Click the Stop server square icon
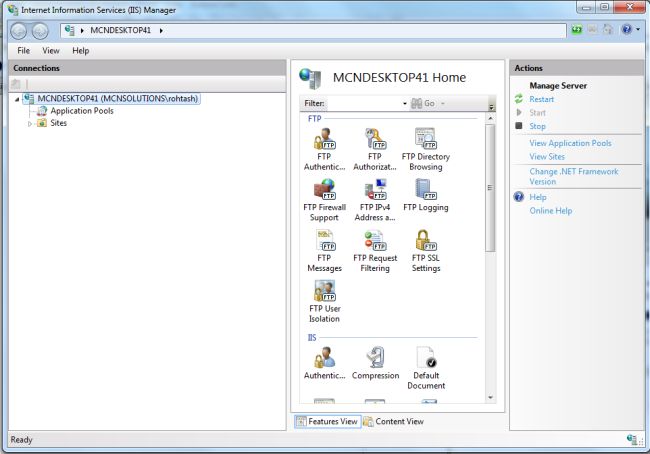This screenshot has height=454, width=650. [519, 125]
